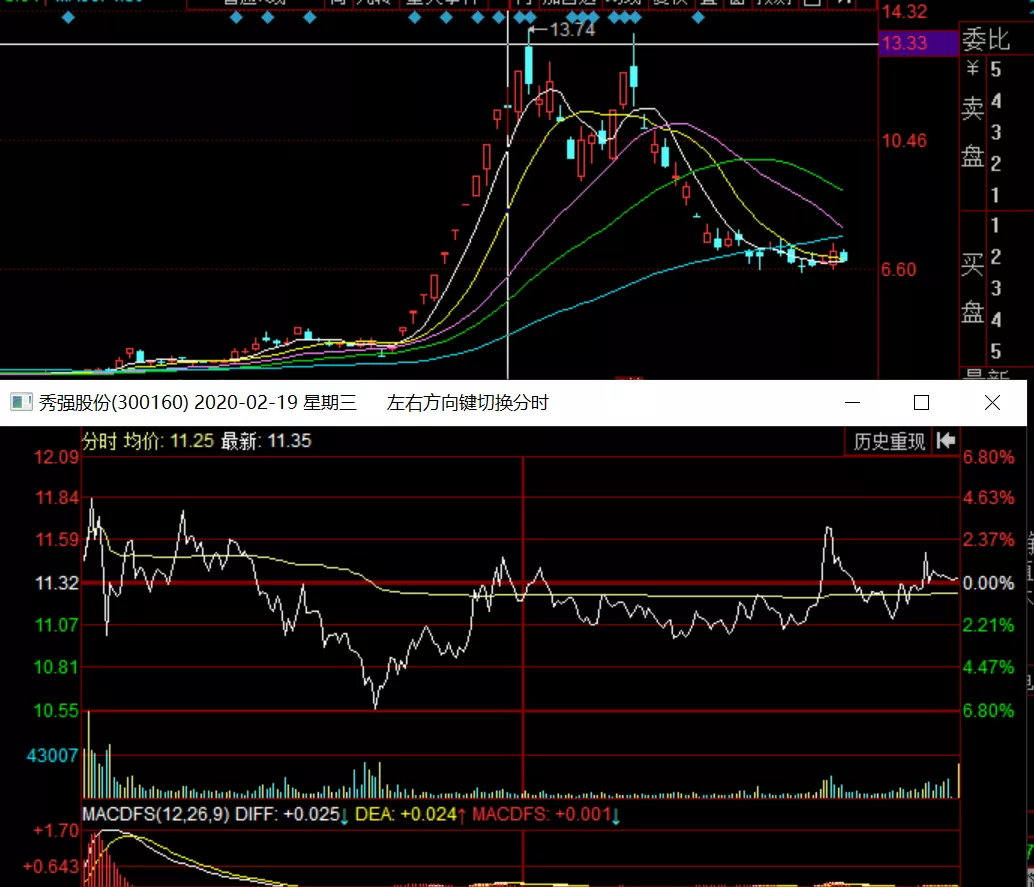This screenshot has height=887, width=1034.
Task: Click the DEA: +0.024 value
Action: 406,814
